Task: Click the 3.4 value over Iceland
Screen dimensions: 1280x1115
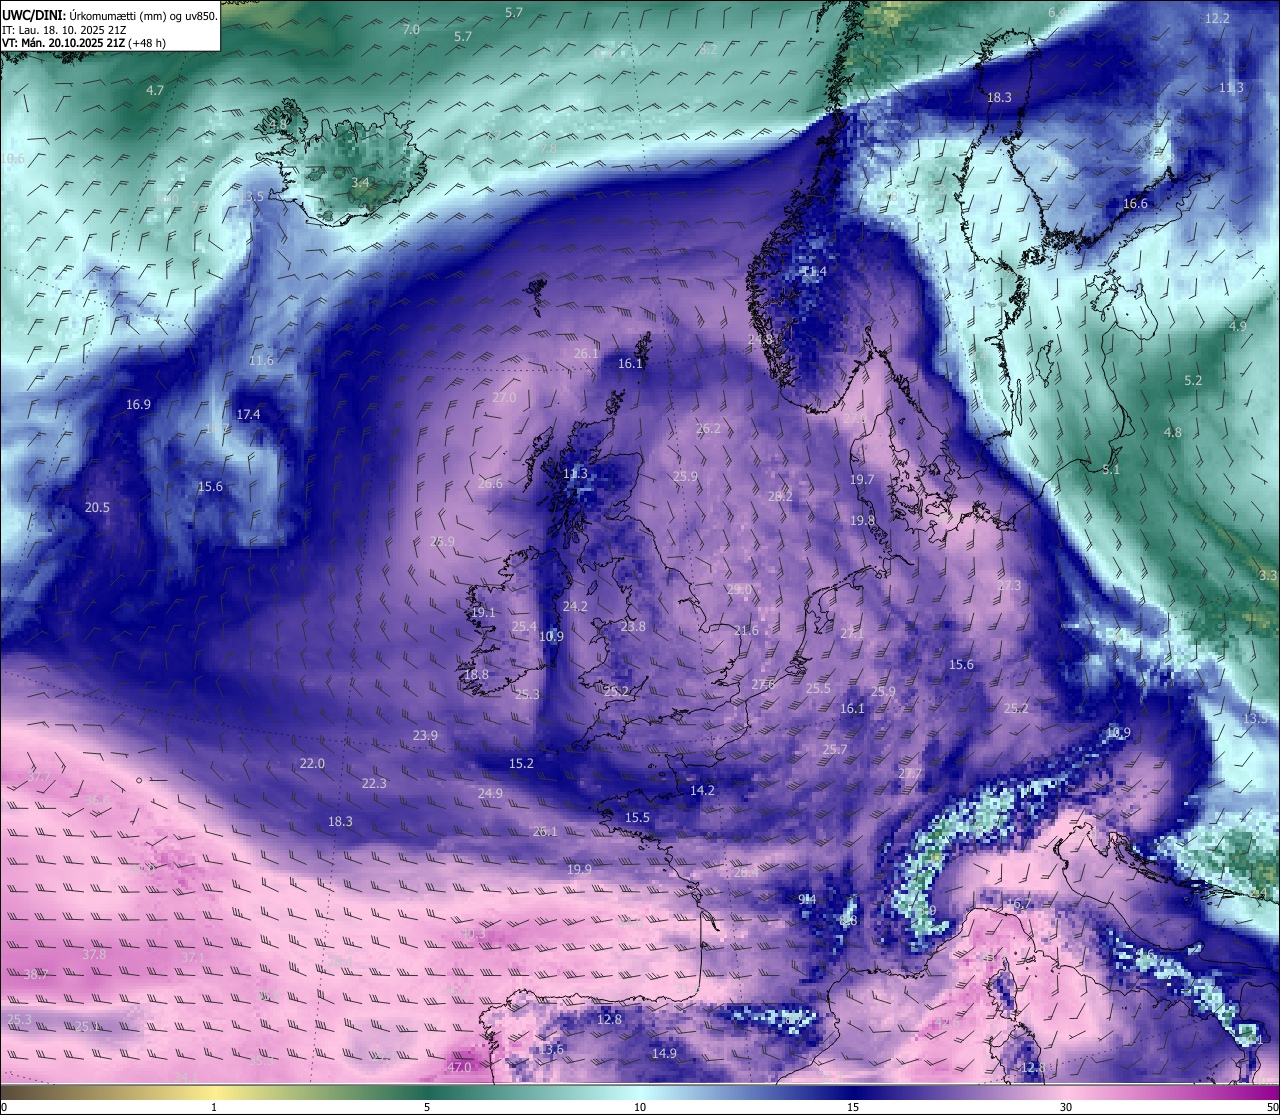Action: coord(360,183)
